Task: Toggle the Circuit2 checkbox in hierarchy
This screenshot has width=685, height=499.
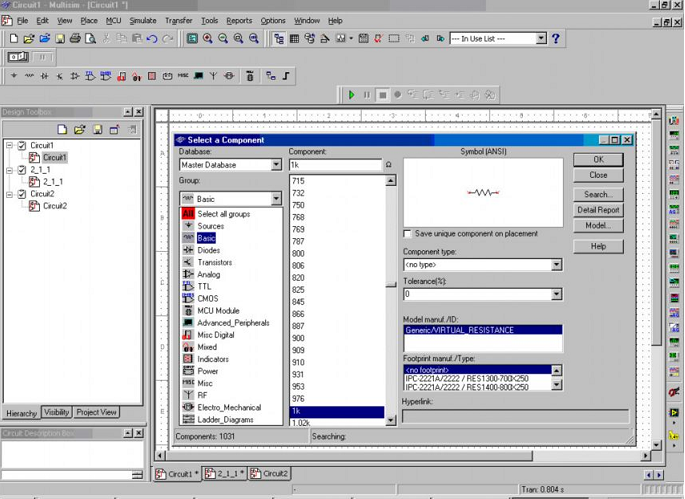Action: pos(21,194)
